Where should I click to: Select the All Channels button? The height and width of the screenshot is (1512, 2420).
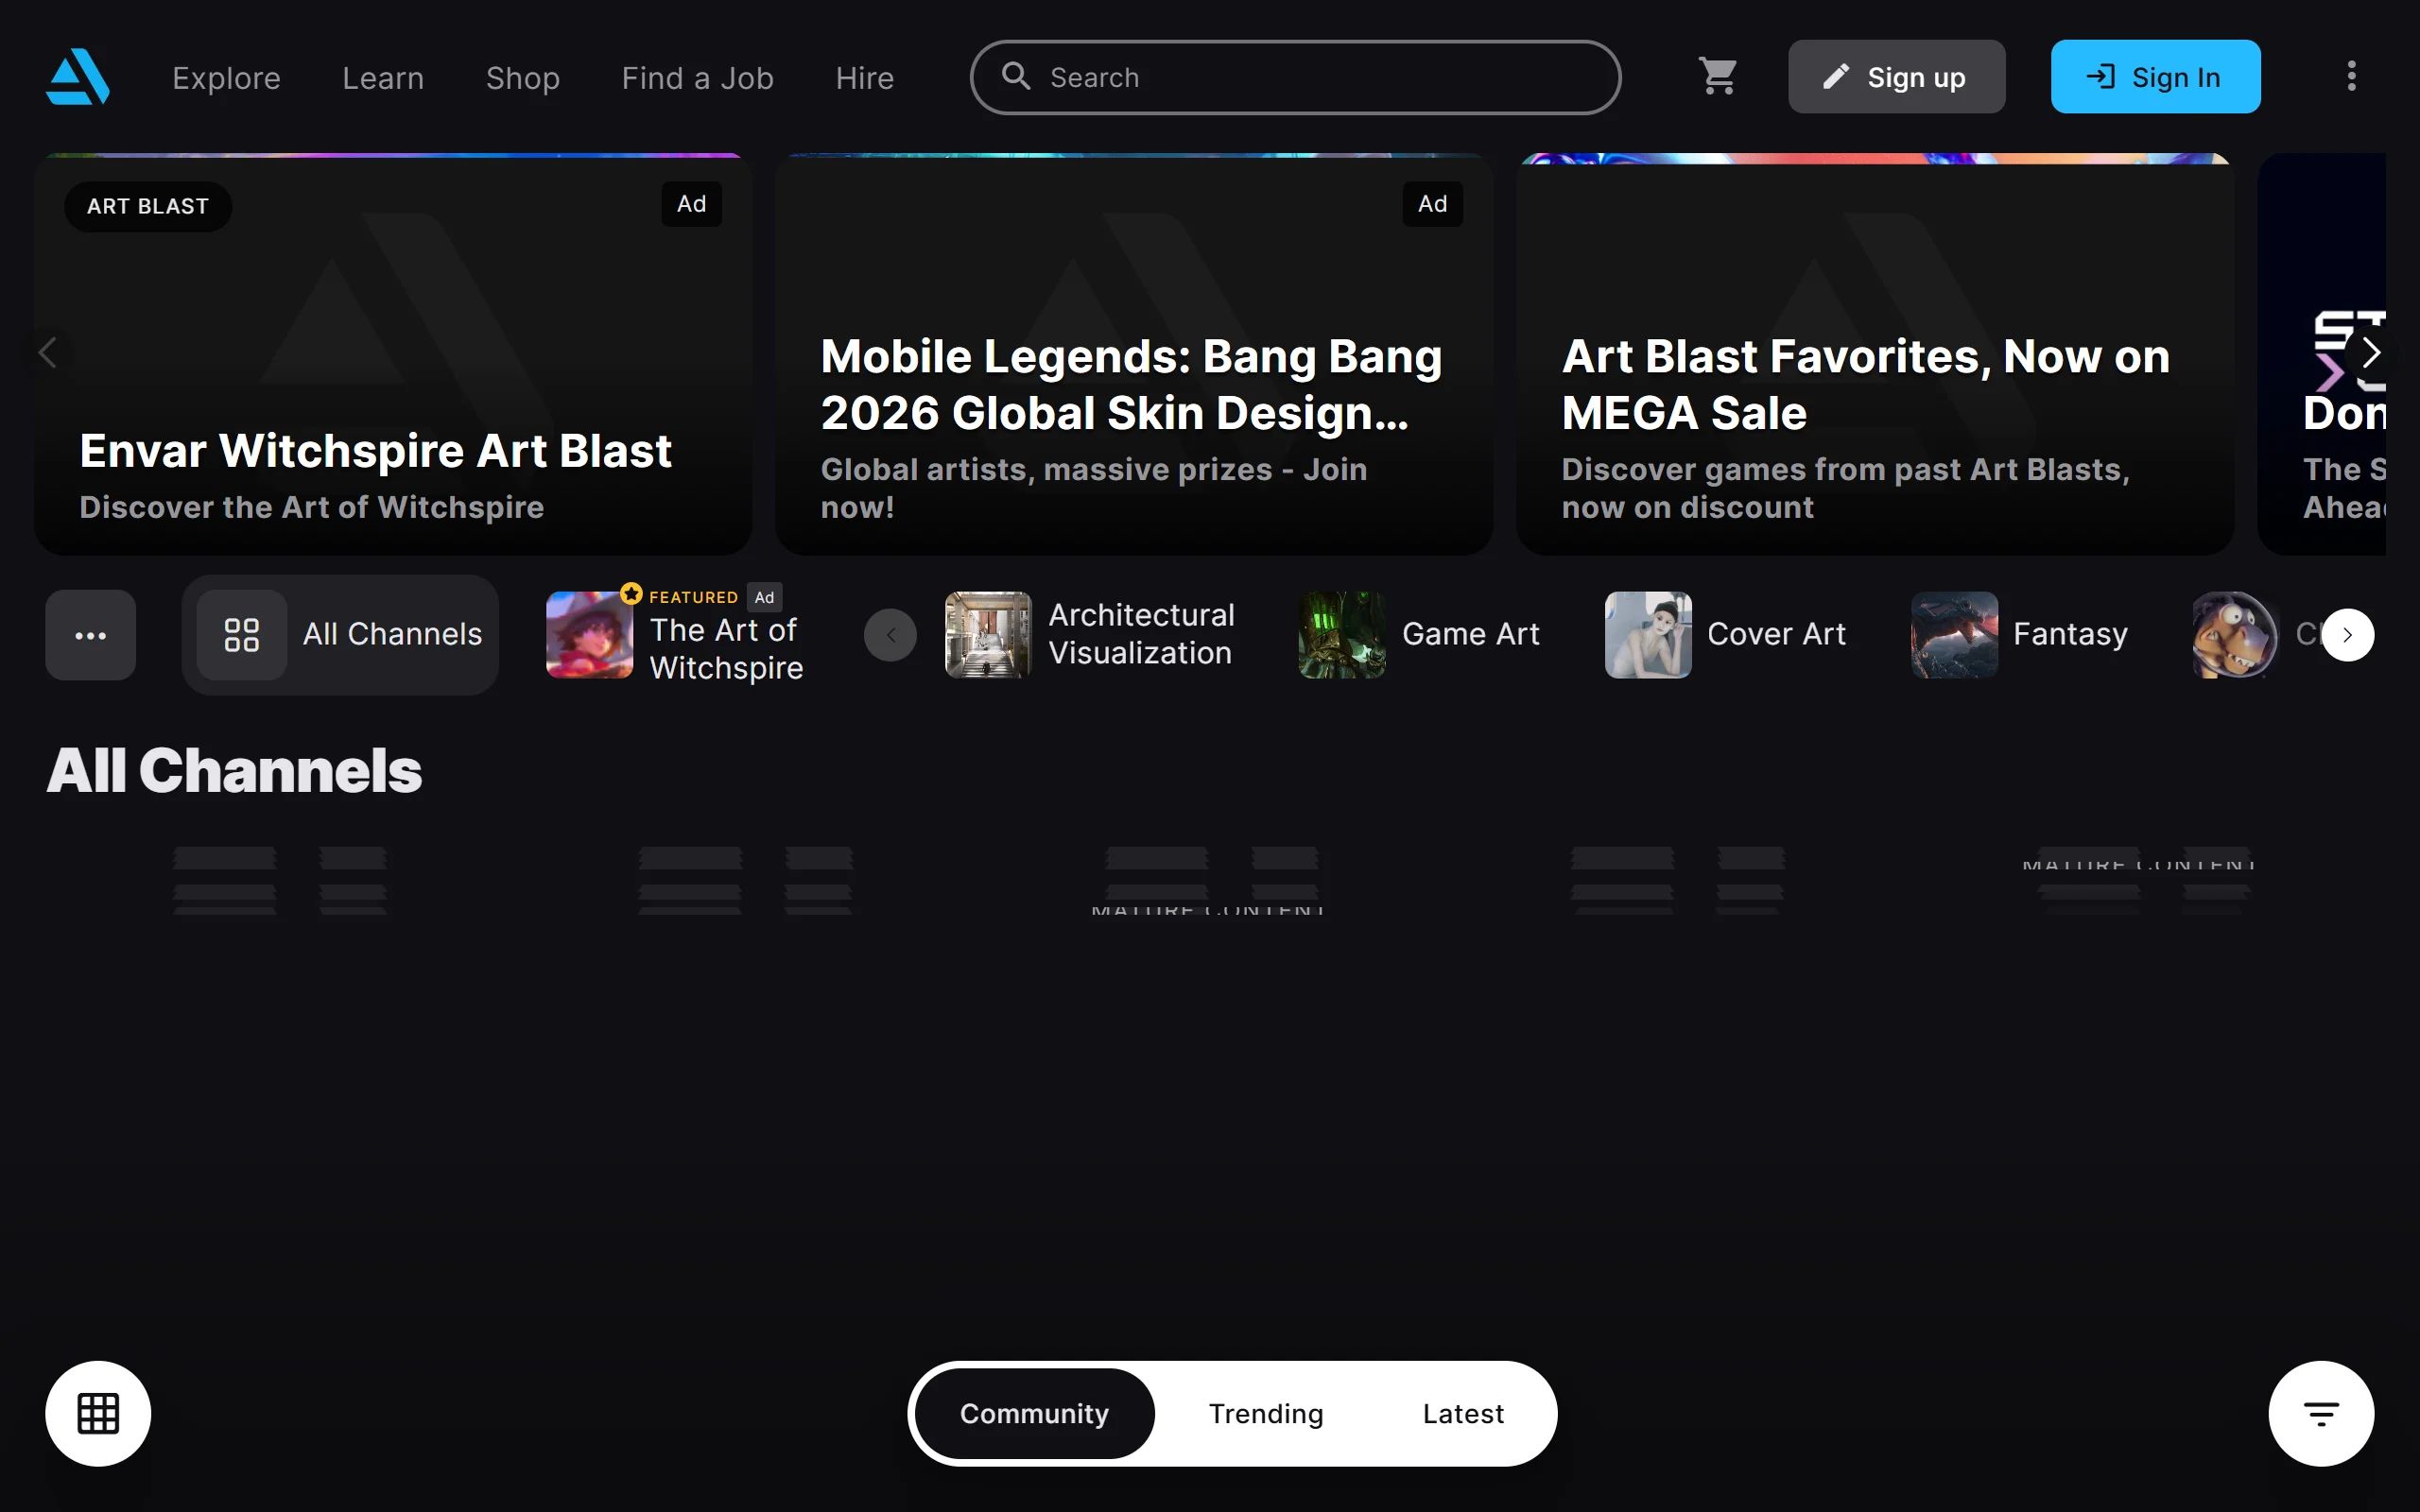340,635
